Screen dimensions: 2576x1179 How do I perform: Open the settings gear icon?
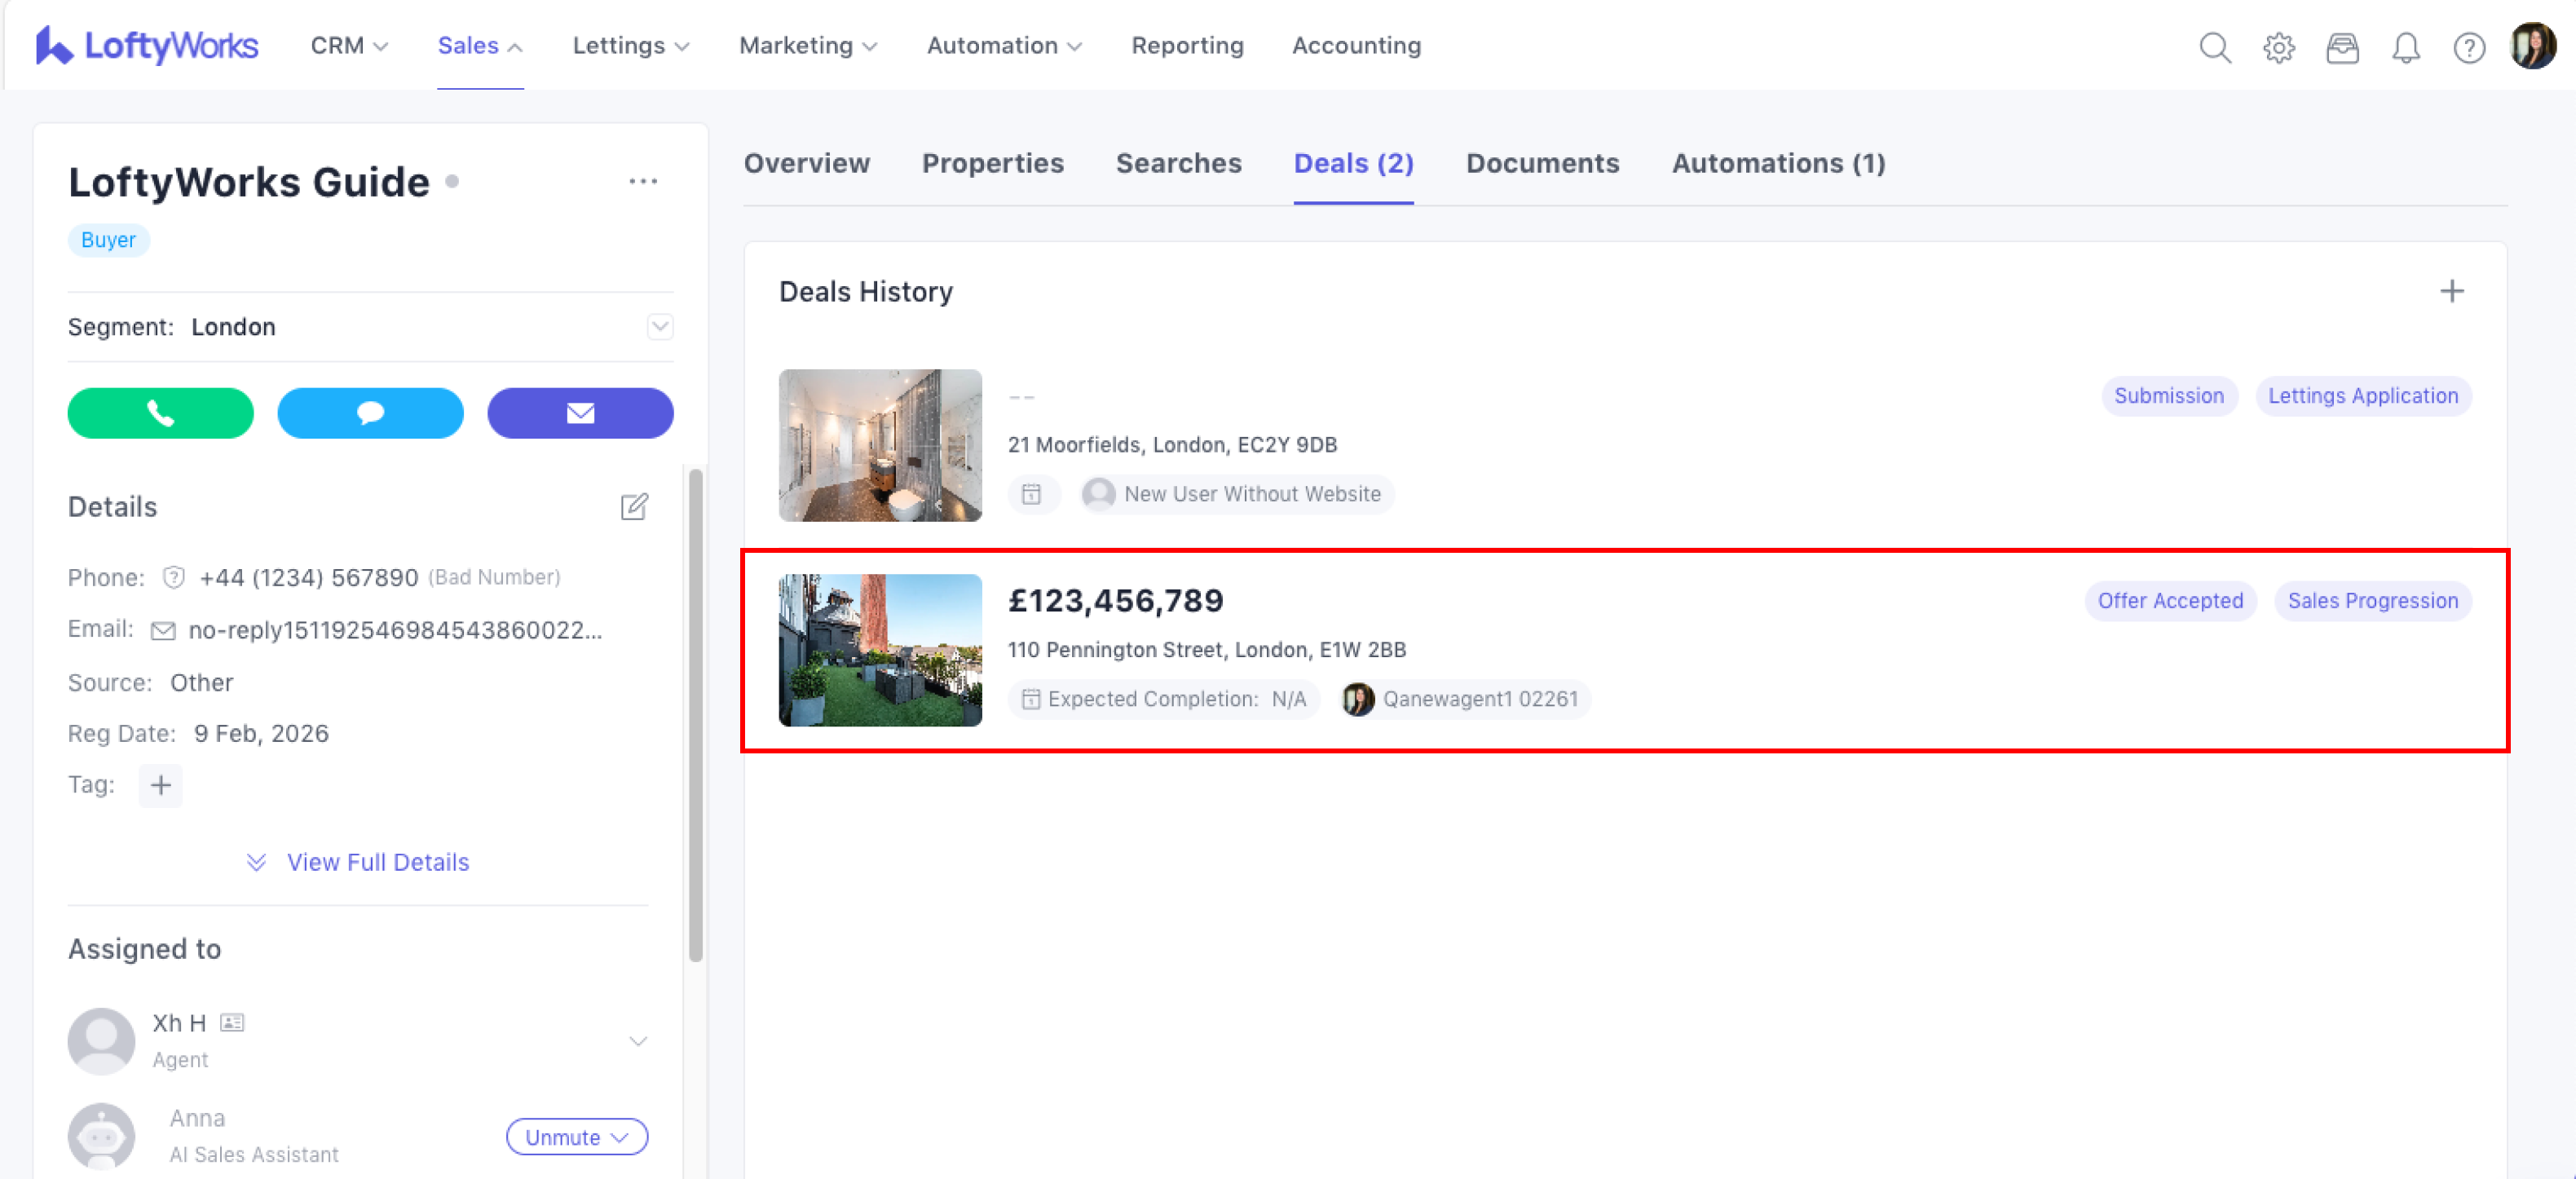pyautogui.click(x=2279, y=47)
